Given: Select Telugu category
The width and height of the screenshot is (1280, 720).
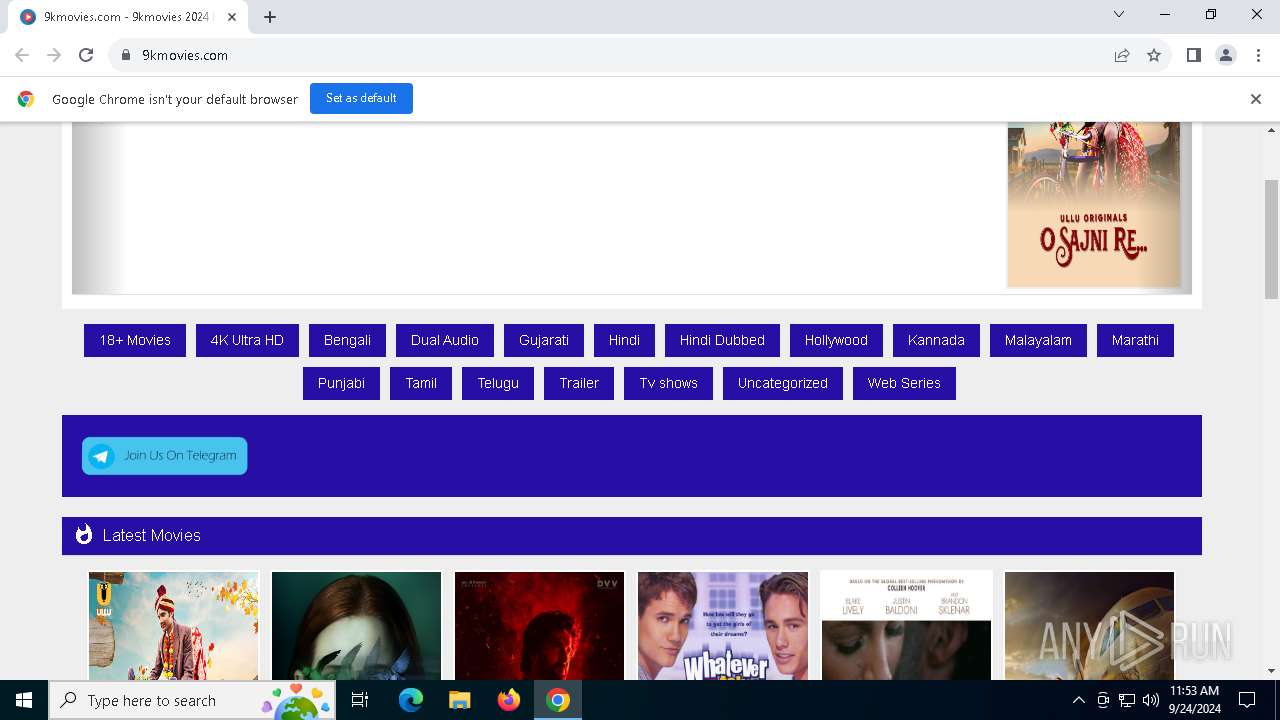Looking at the screenshot, I should pyautogui.click(x=498, y=383).
